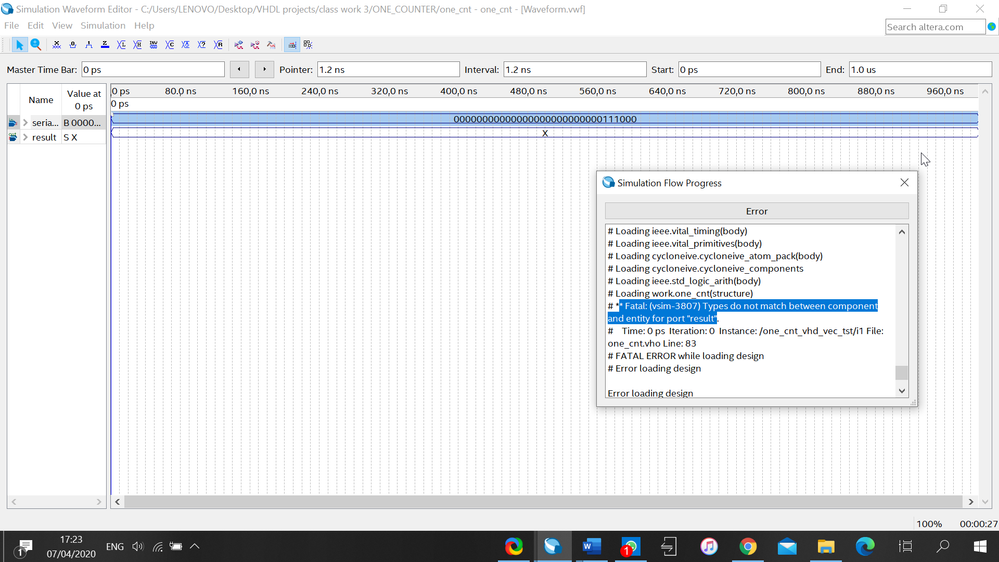Image resolution: width=999 pixels, height=562 pixels.
Task: Open the Count Value (XC) tool
Action: 169,45
